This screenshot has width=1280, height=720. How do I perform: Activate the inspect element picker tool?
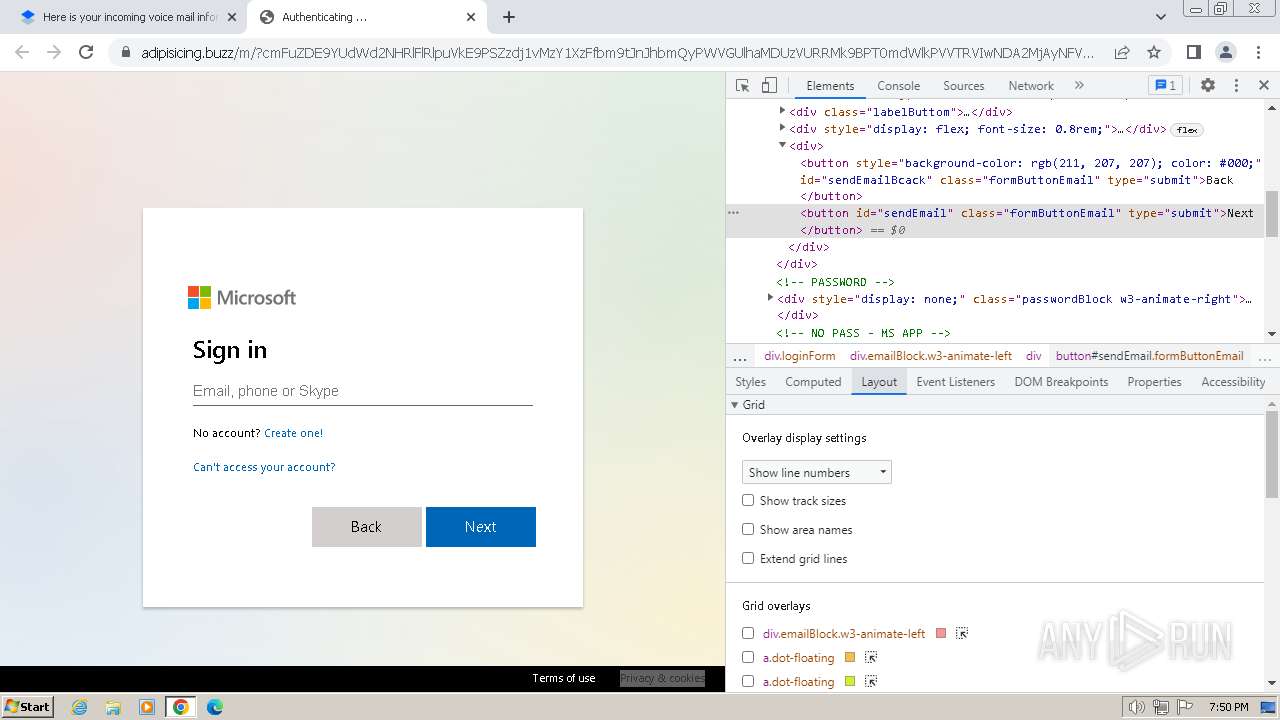742,86
